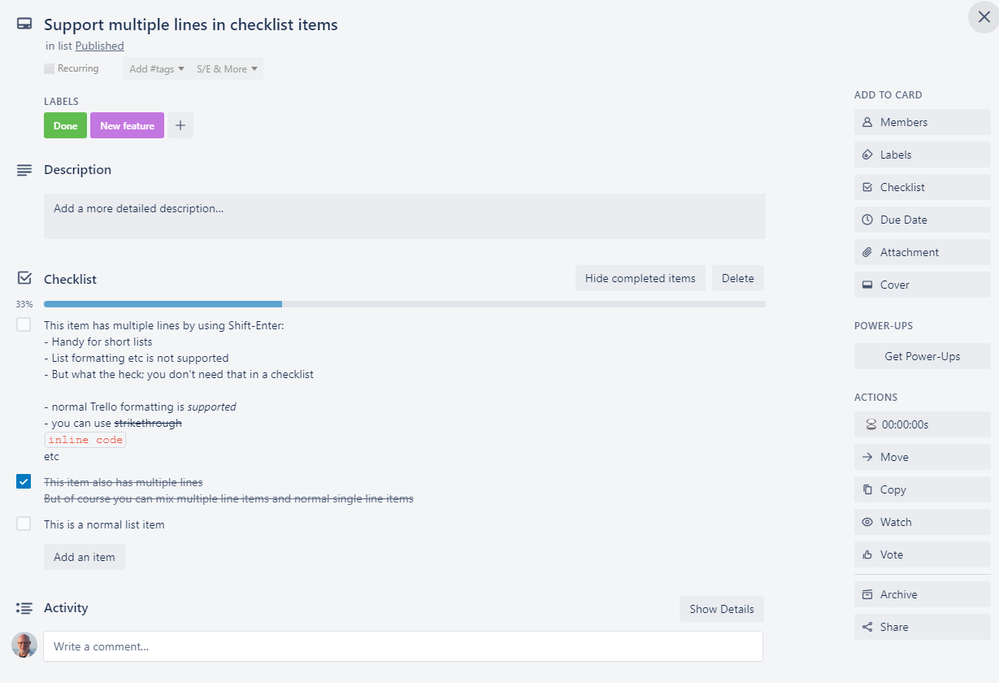999x683 pixels.
Task: Expand the S/E & More dropdown
Action: tap(227, 69)
